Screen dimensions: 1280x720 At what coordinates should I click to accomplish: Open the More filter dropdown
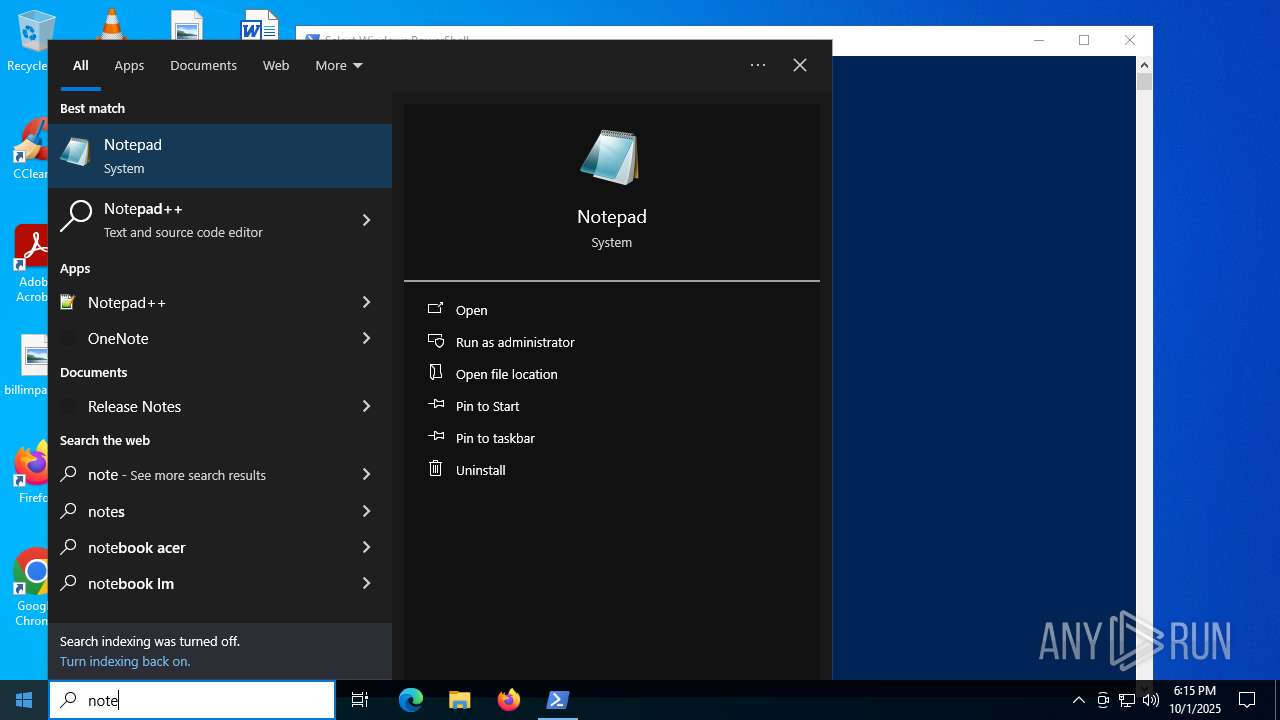point(339,65)
